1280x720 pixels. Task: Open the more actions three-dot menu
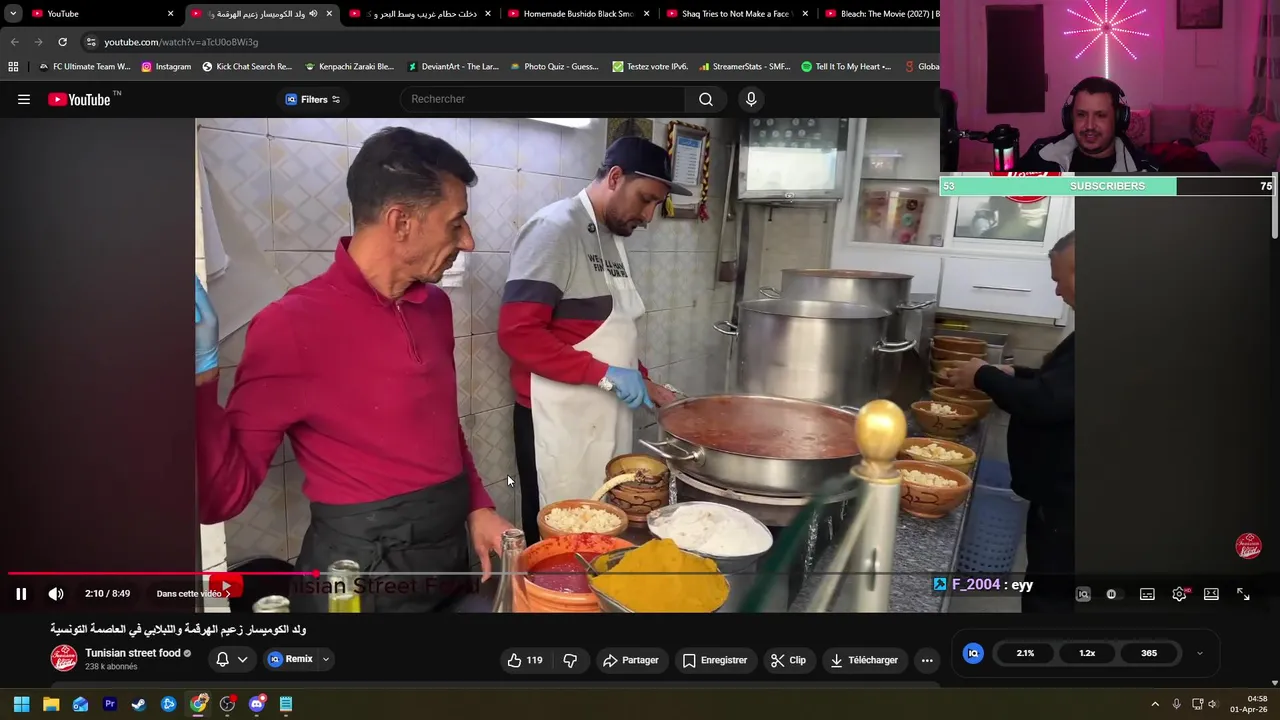(927, 660)
